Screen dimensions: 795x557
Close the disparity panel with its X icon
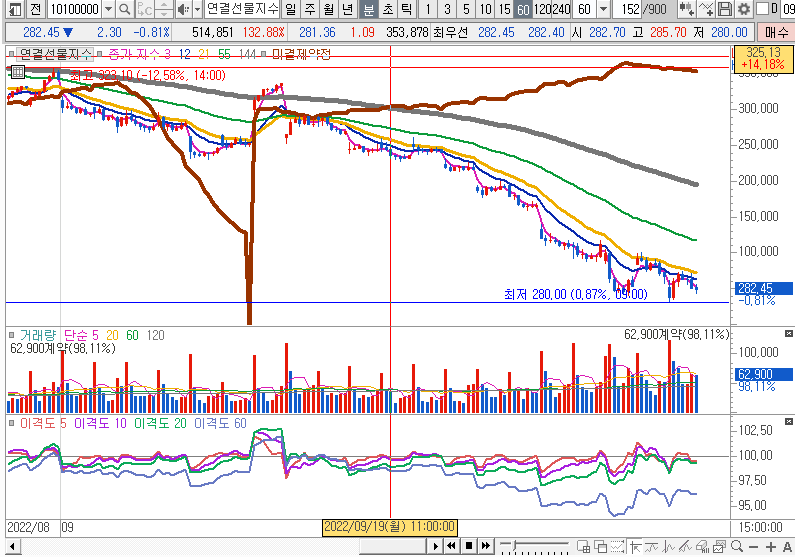pos(789,423)
